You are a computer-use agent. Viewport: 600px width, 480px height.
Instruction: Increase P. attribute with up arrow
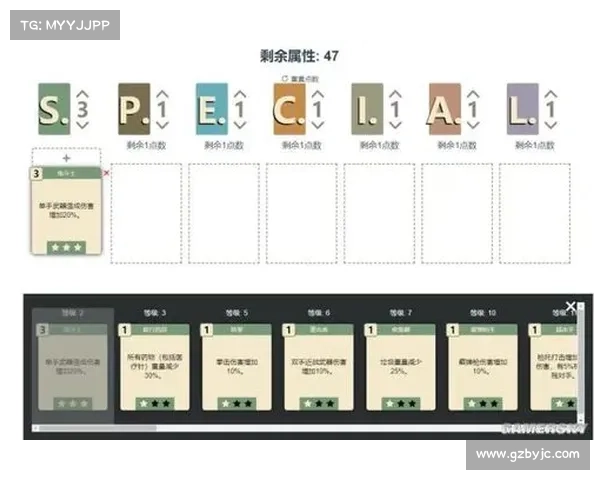point(162,94)
